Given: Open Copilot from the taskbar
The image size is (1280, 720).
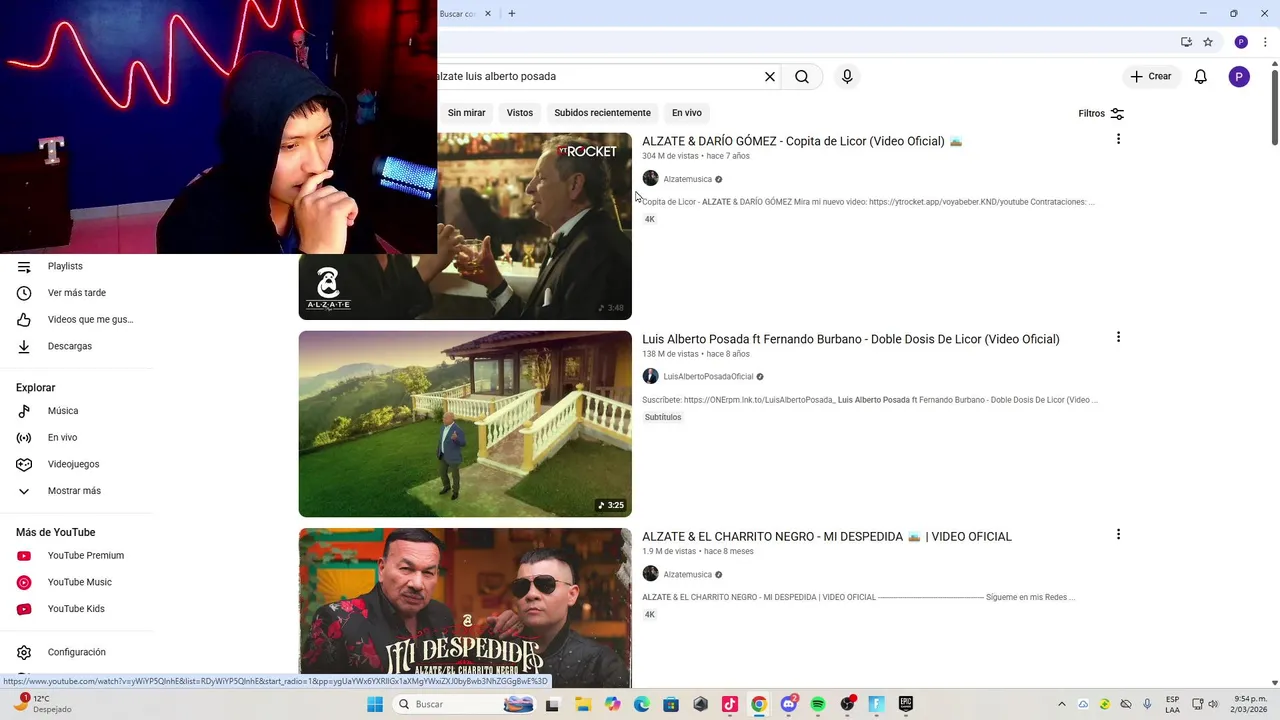Looking at the screenshot, I should coord(613,704).
